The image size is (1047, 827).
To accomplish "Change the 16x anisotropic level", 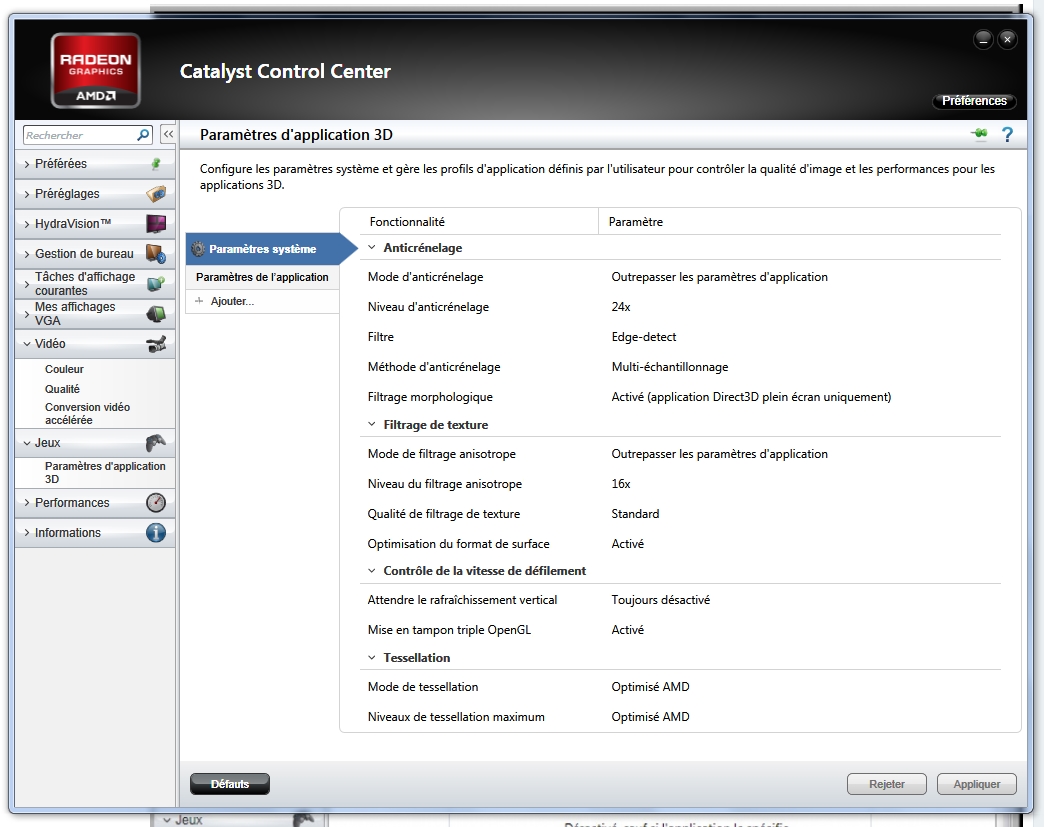I will point(620,484).
